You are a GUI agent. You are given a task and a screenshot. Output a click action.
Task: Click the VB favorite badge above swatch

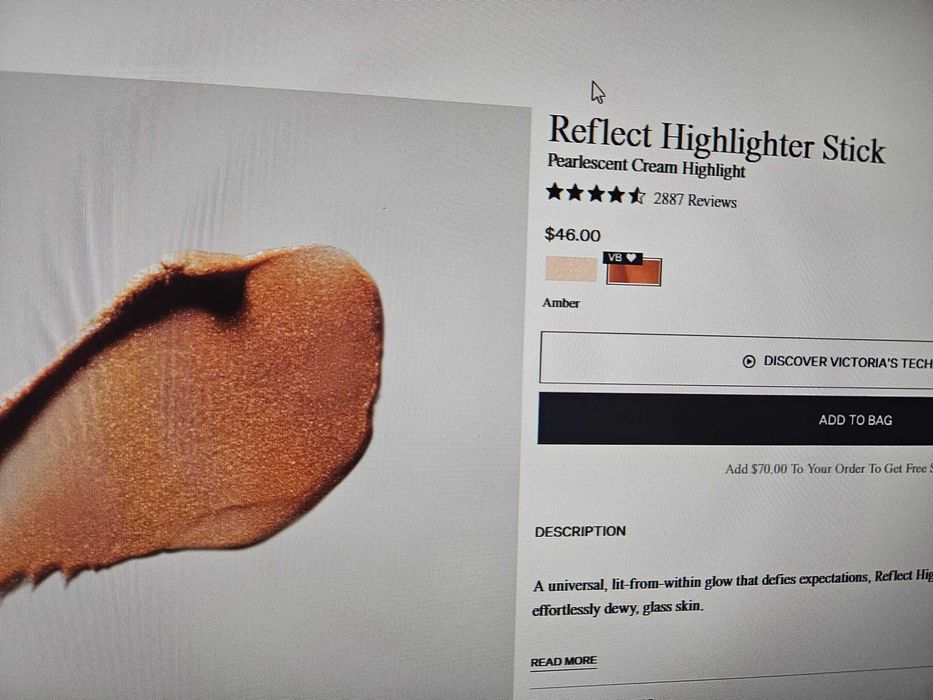click(x=622, y=258)
